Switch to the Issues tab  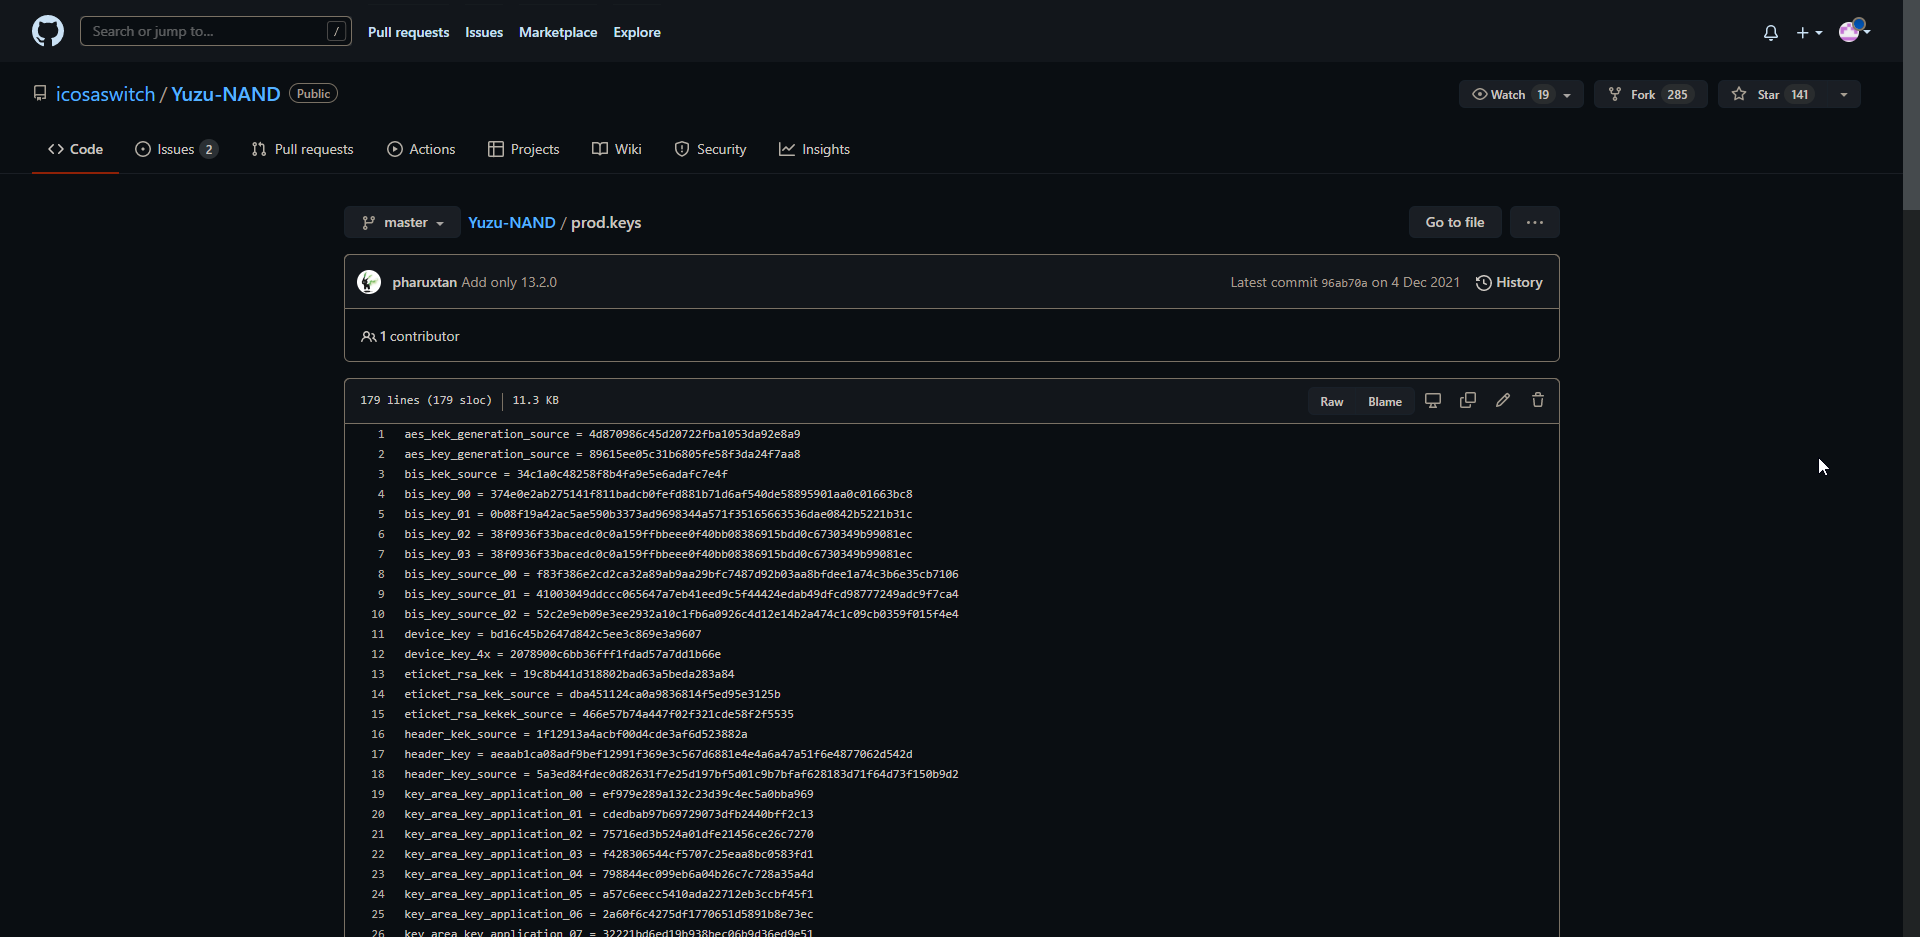[x=176, y=149]
